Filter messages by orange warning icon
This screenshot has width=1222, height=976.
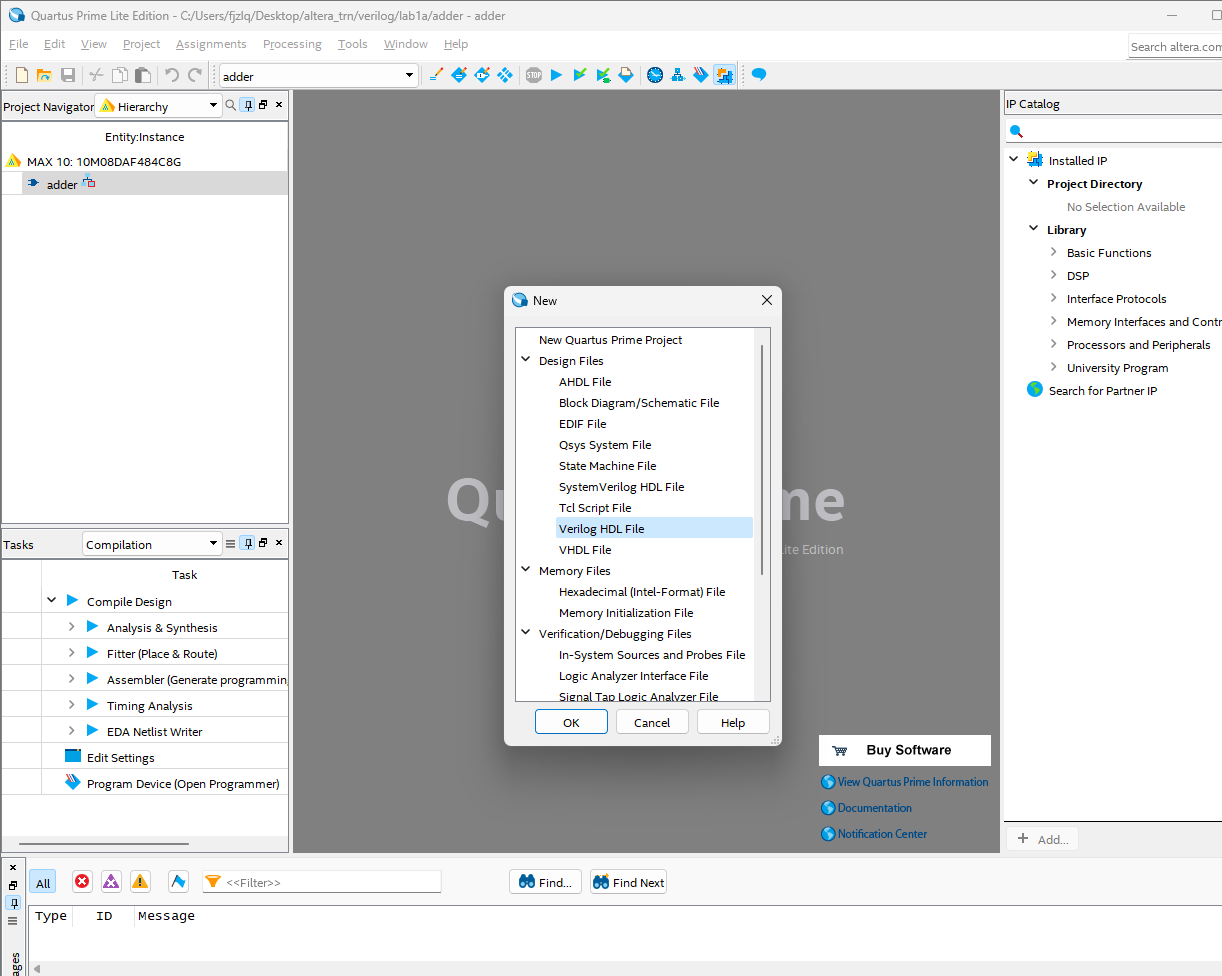coord(140,881)
